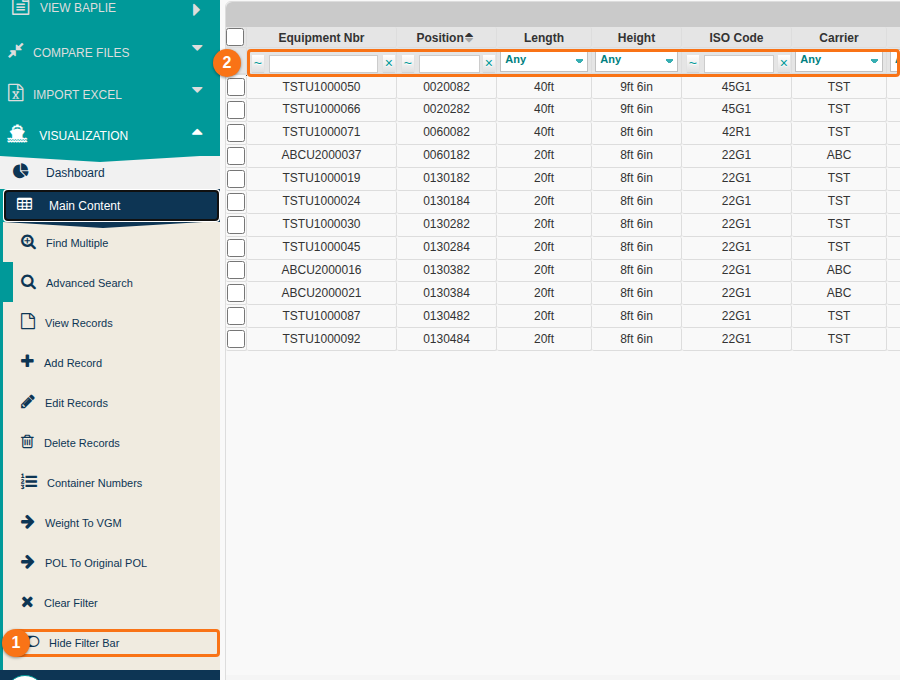The height and width of the screenshot is (680, 900).
Task: Select the Main Content menu item
Action: (111, 205)
